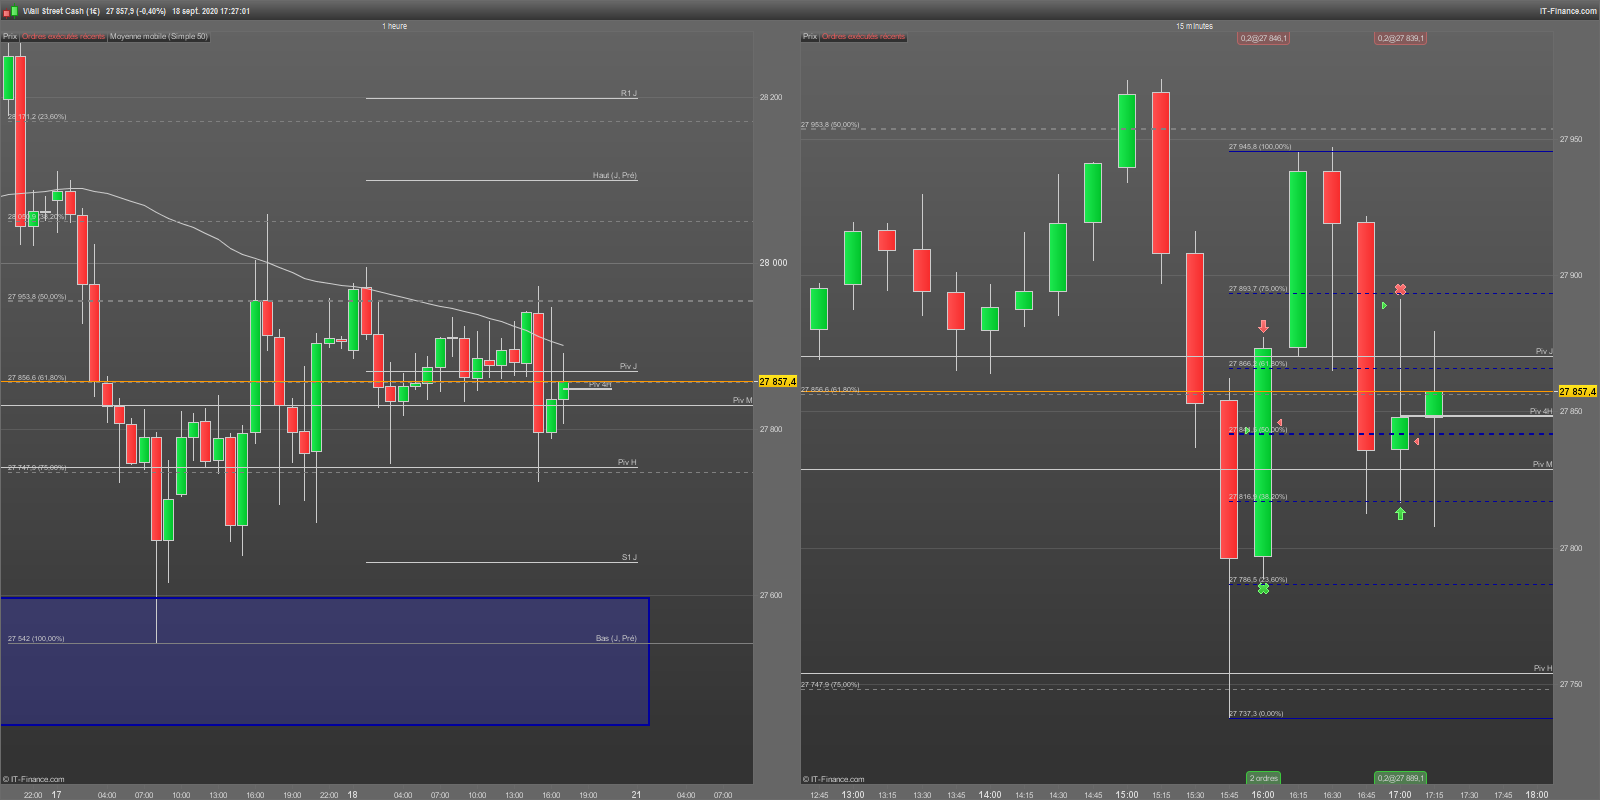Click the 'Piv 4H' label on the 15 minutes chart
The height and width of the screenshot is (800, 1600).
pyautogui.click(x=1541, y=411)
